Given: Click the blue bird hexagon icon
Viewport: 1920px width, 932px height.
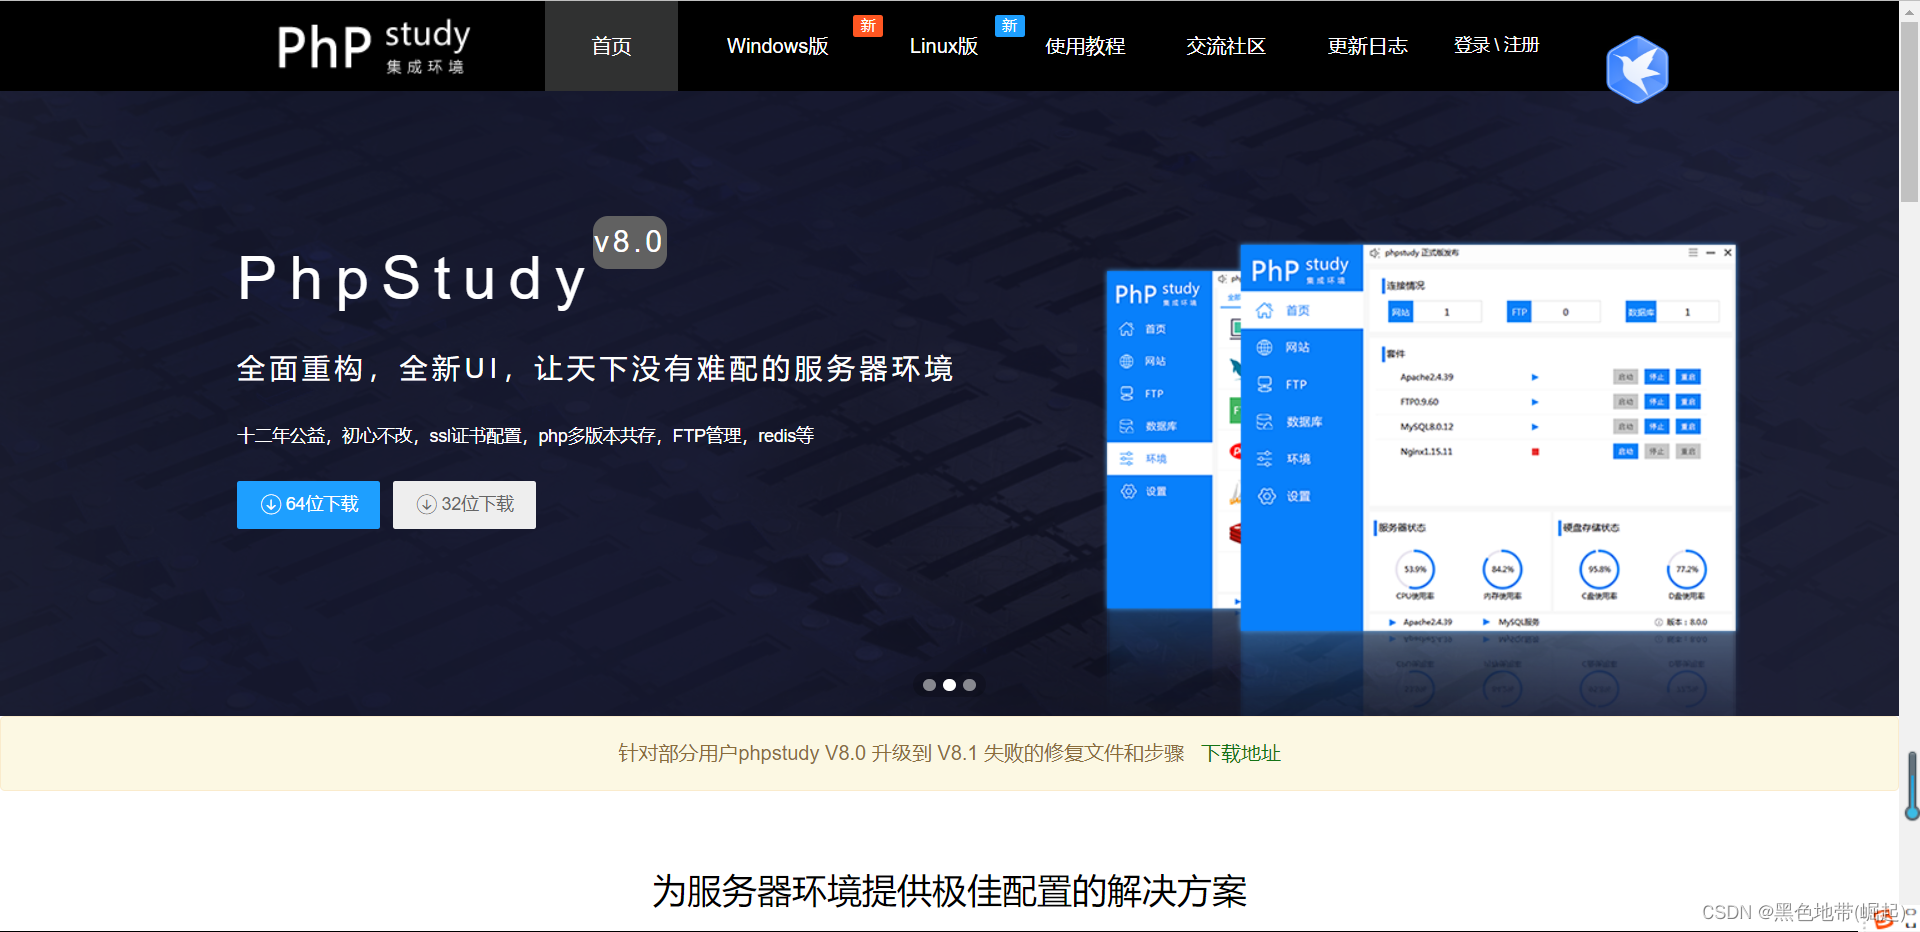Looking at the screenshot, I should (x=1637, y=69).
